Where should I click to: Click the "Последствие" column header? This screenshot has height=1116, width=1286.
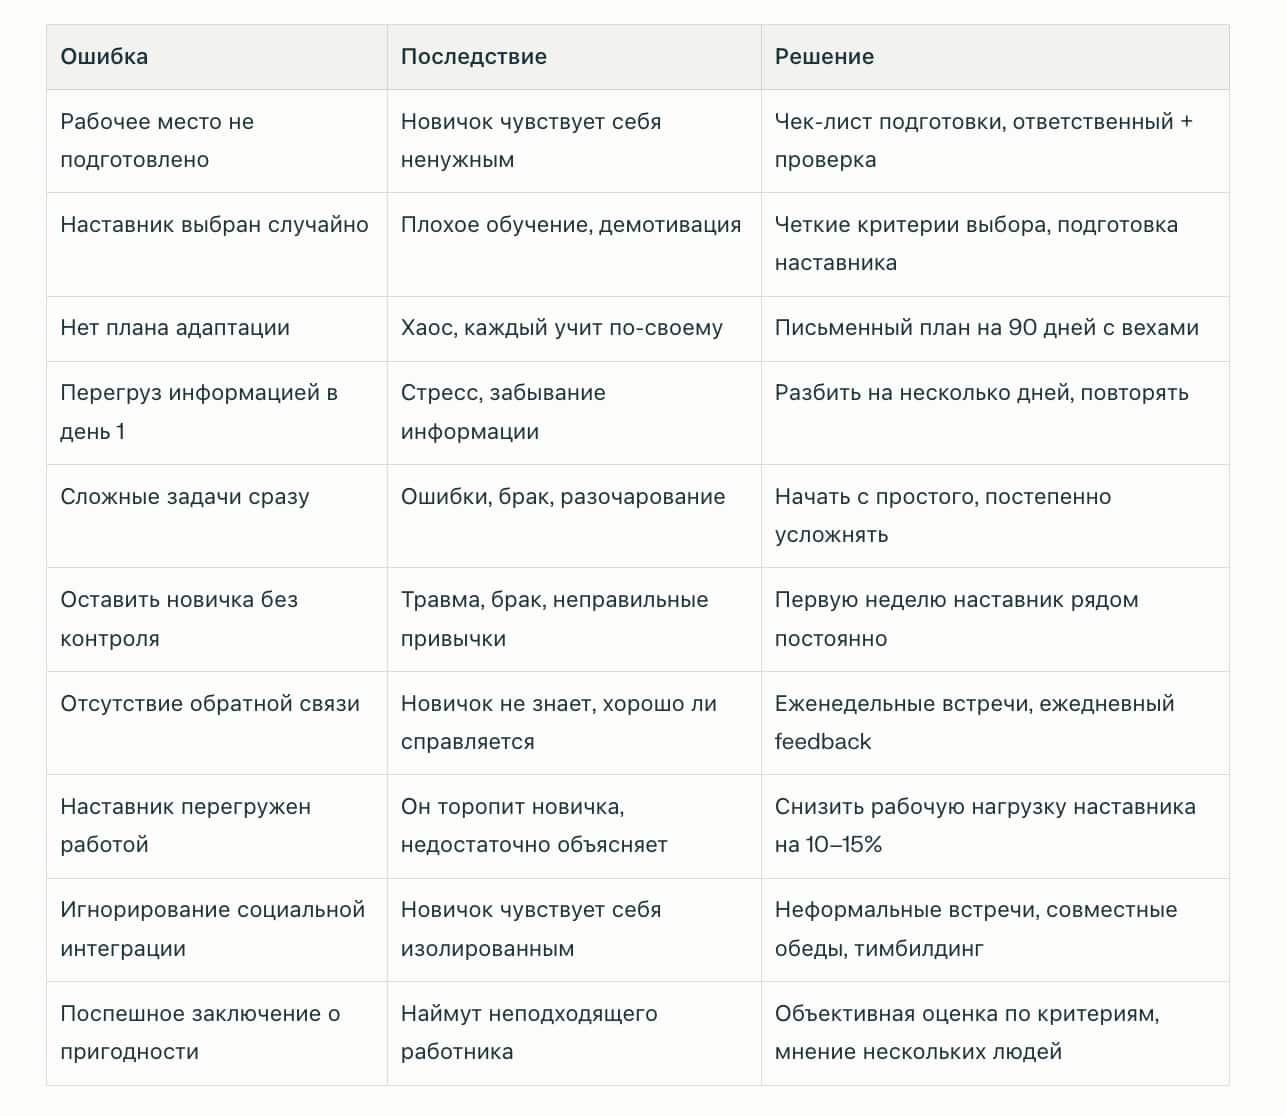point(474,57)
